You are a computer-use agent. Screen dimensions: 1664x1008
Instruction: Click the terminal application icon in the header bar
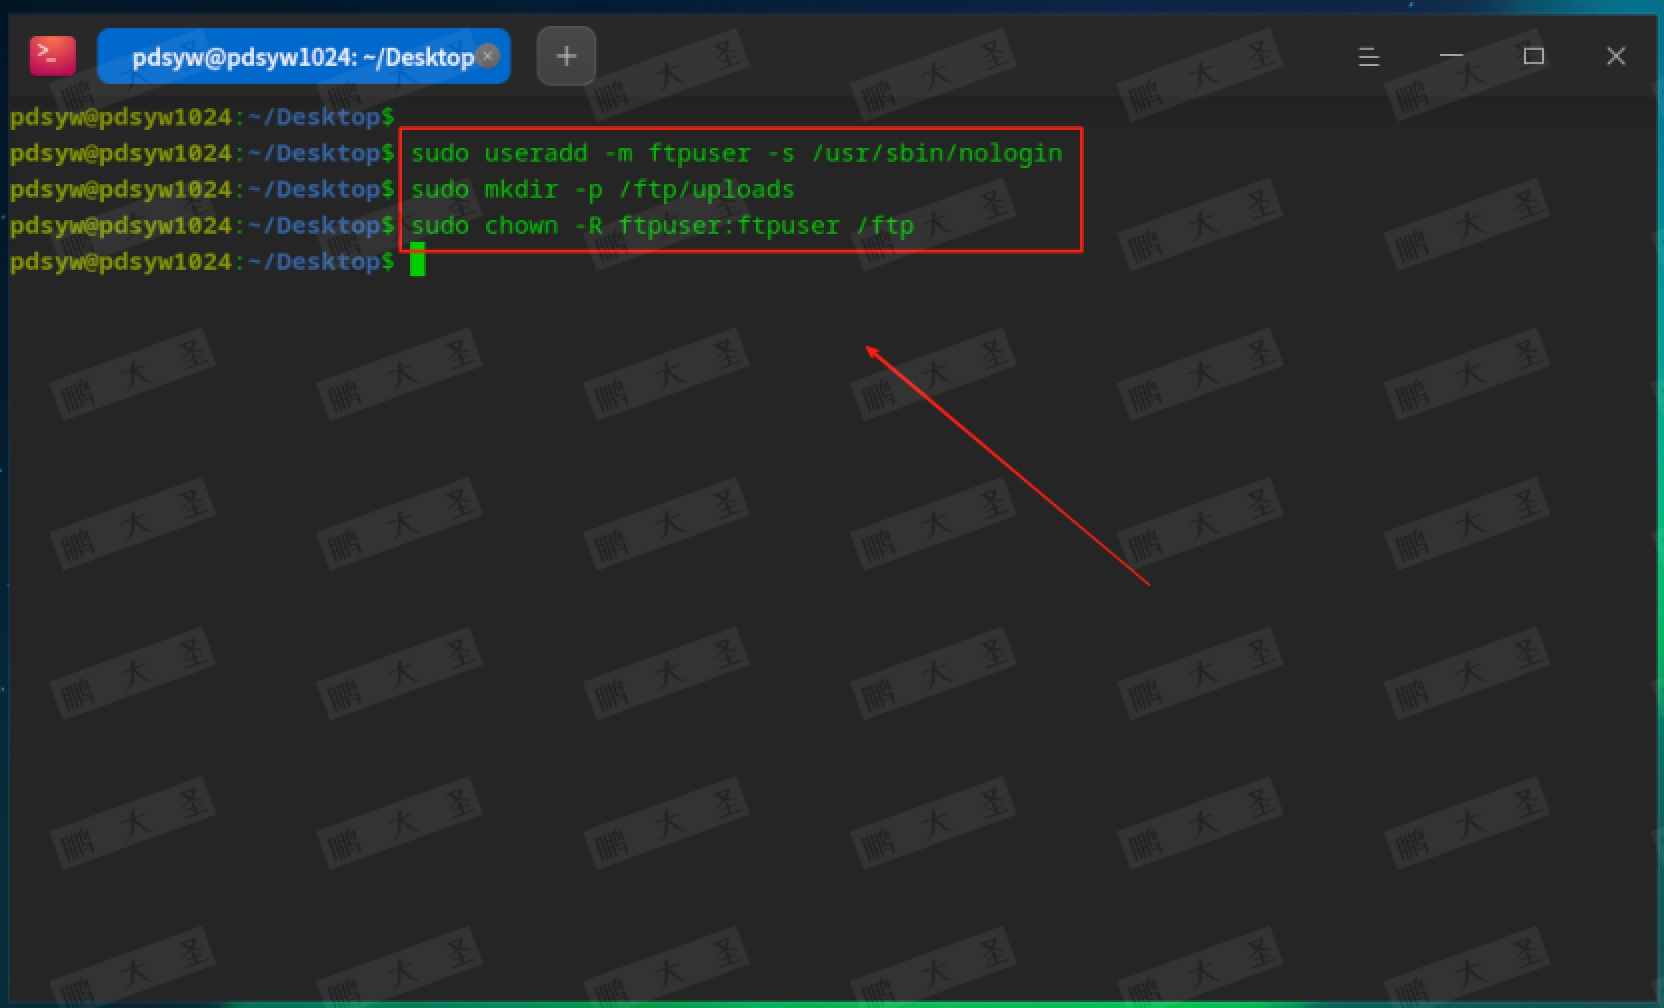[52, 55]
